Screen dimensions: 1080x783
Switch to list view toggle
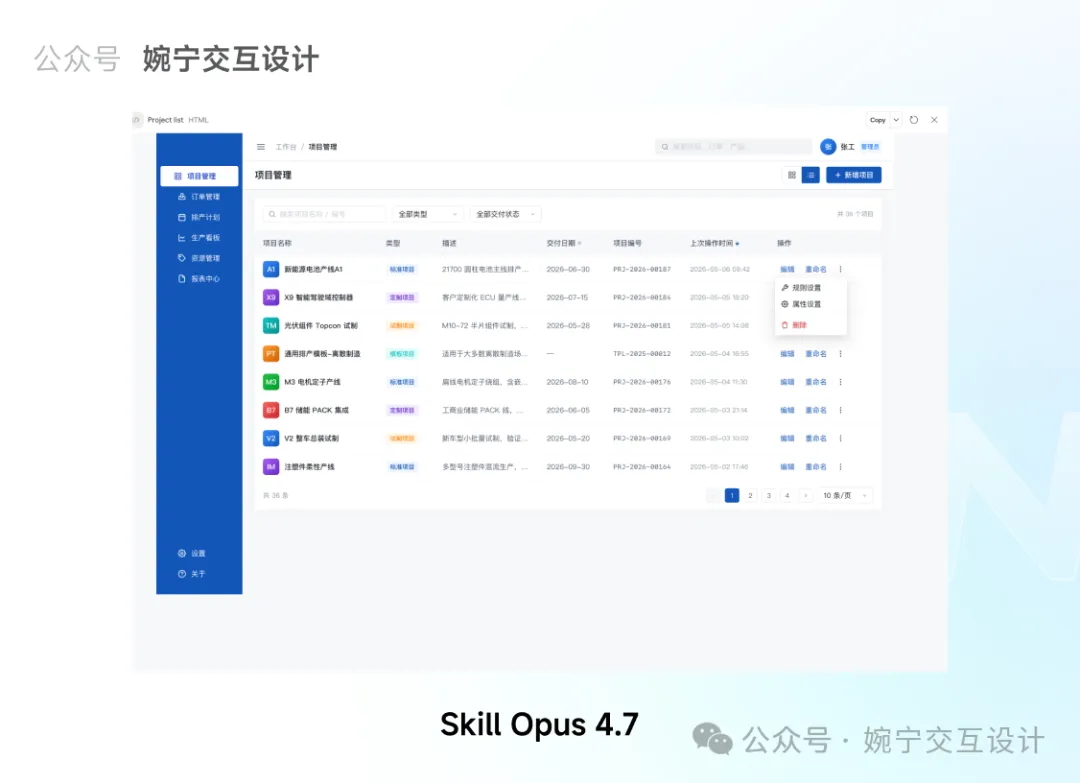pos(811,176)
